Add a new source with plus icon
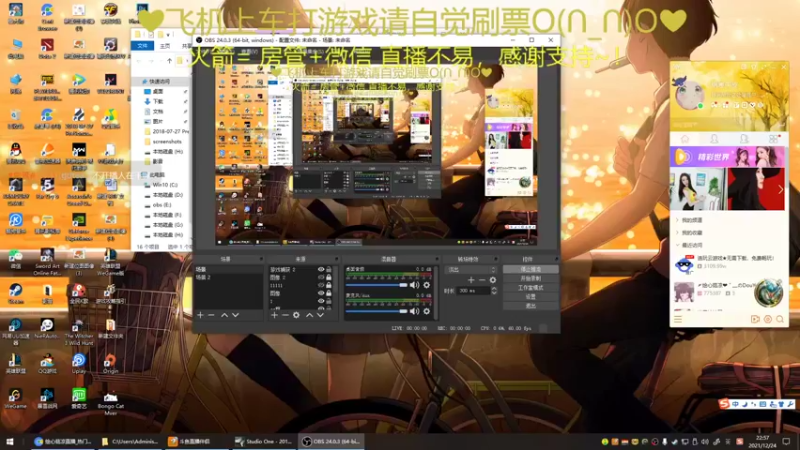Image resolution: width=800 pixels, height=450 pixels. [274, 315]
